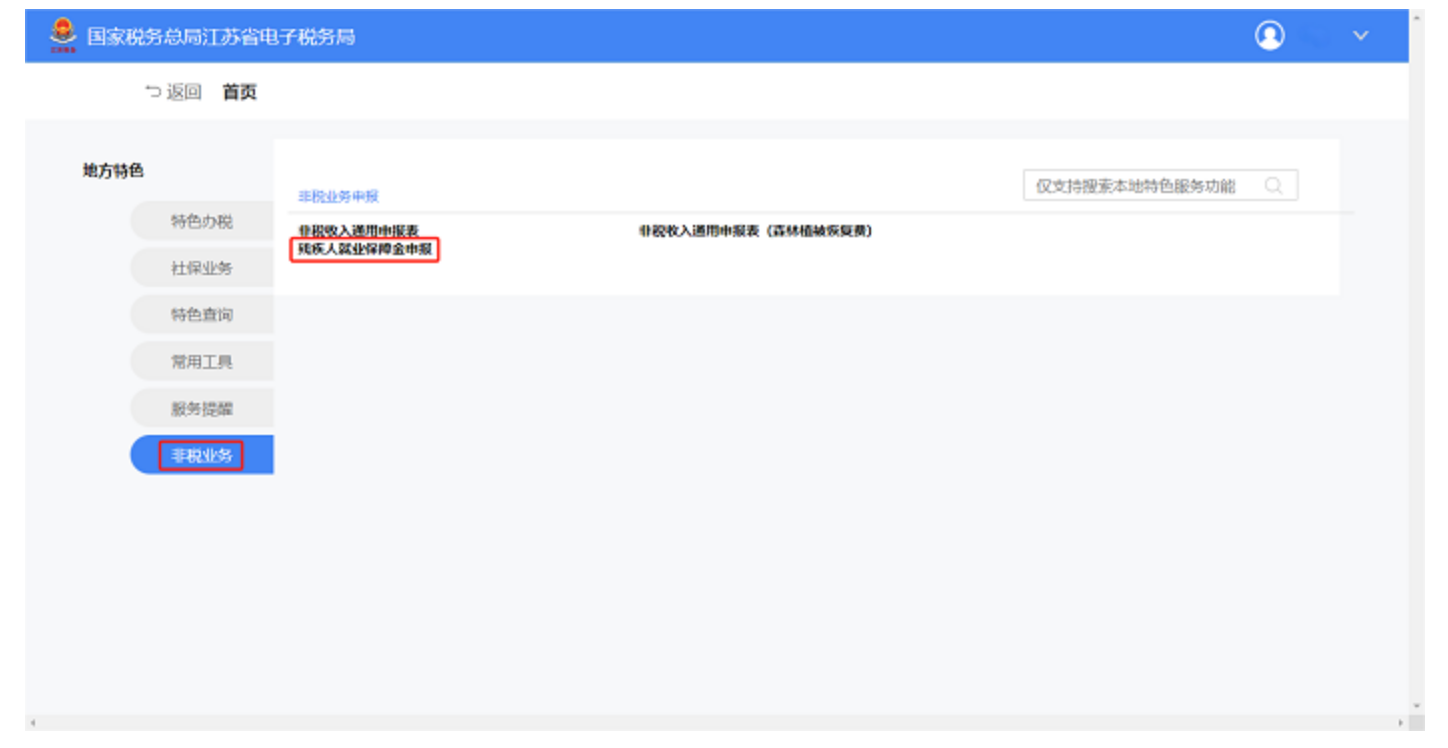Click the 地方特色 heading text
The image size is (1448, 748).
pos(113,171)
